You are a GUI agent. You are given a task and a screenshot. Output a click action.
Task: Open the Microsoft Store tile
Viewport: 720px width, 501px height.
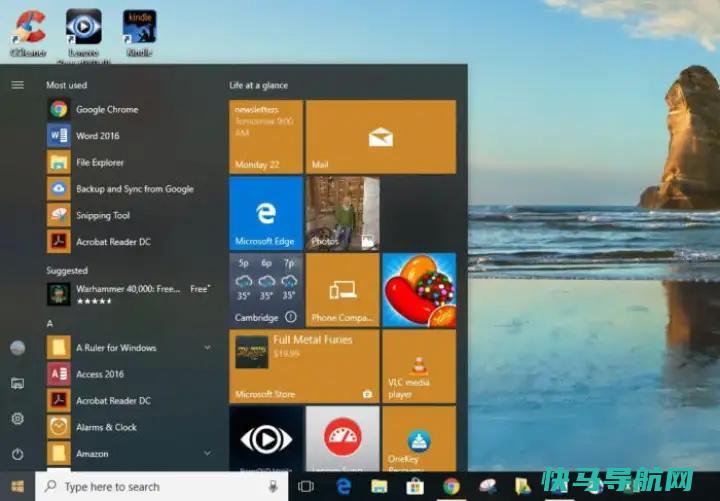click(x=304, y=366)
